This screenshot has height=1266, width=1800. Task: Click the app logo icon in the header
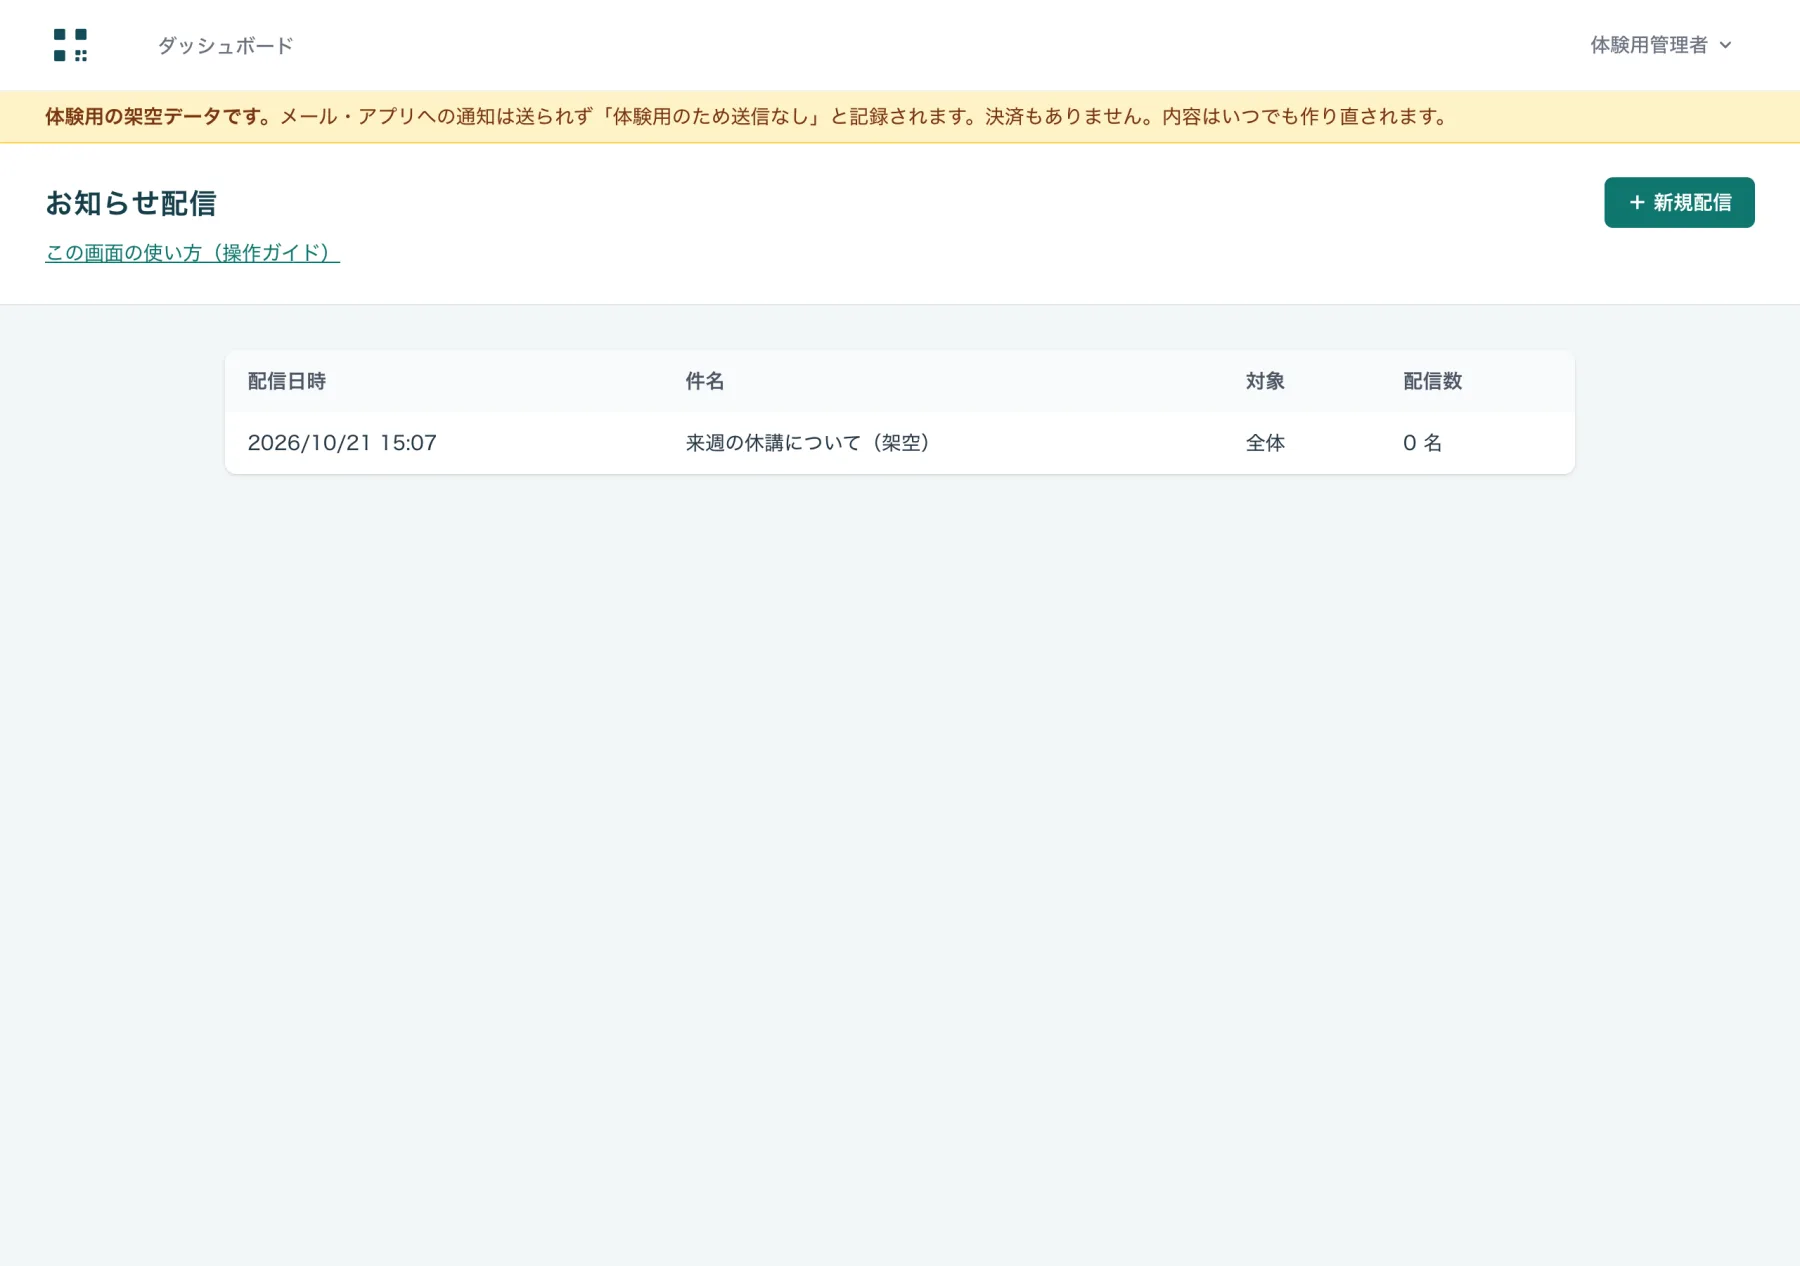(70, 45)
